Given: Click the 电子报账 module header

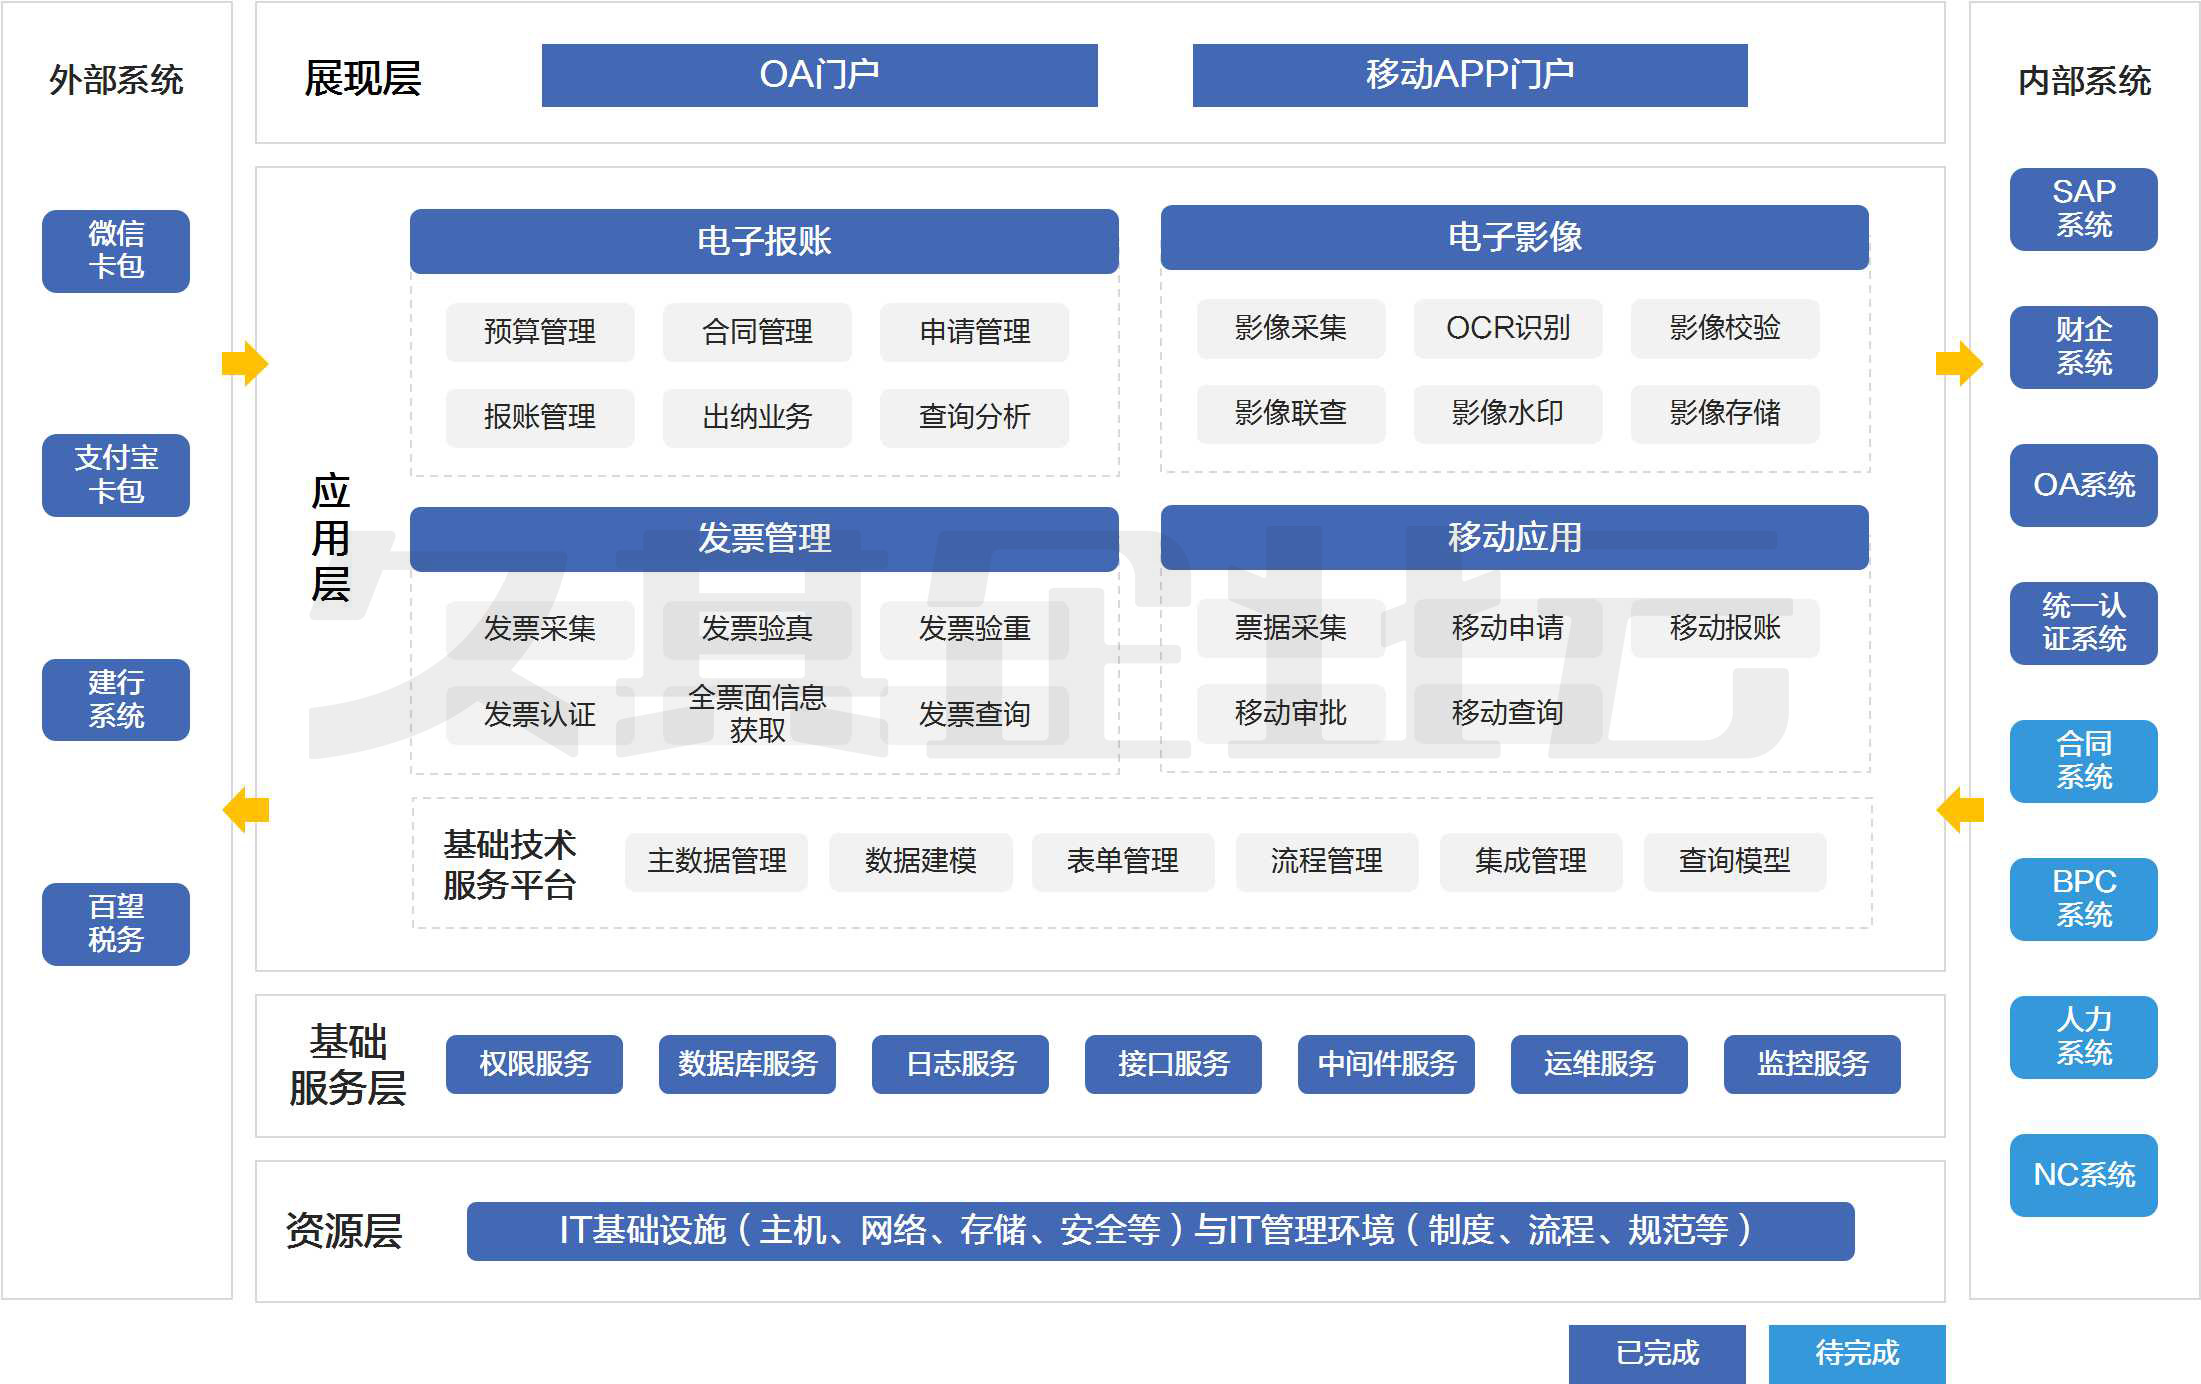Looking at the screenshot, I should 764,241.
